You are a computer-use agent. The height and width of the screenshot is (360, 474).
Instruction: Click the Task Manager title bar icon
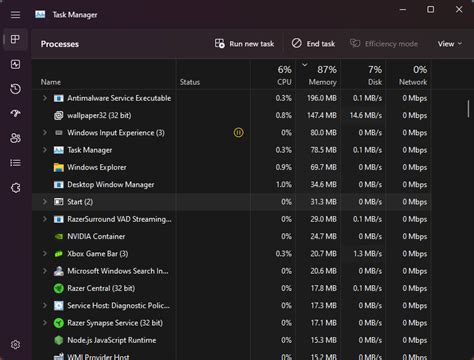(40, 15)
